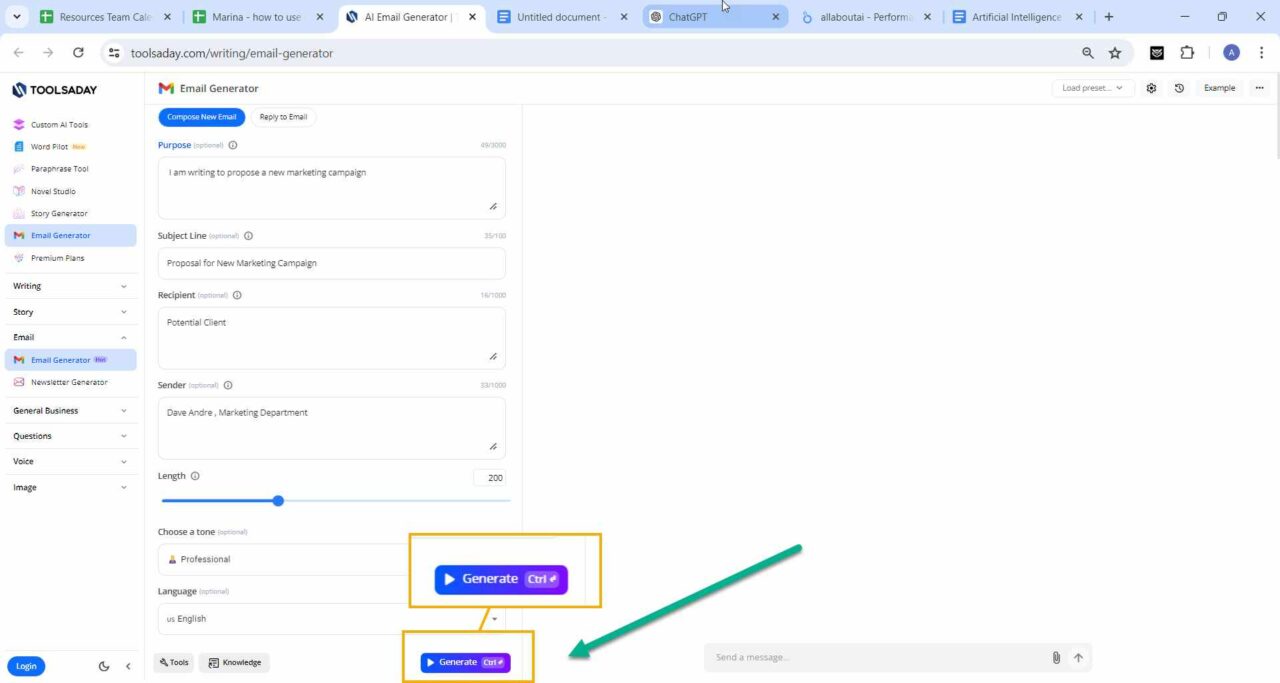Collapse the left sidebar with chevron

pos(127,666)
